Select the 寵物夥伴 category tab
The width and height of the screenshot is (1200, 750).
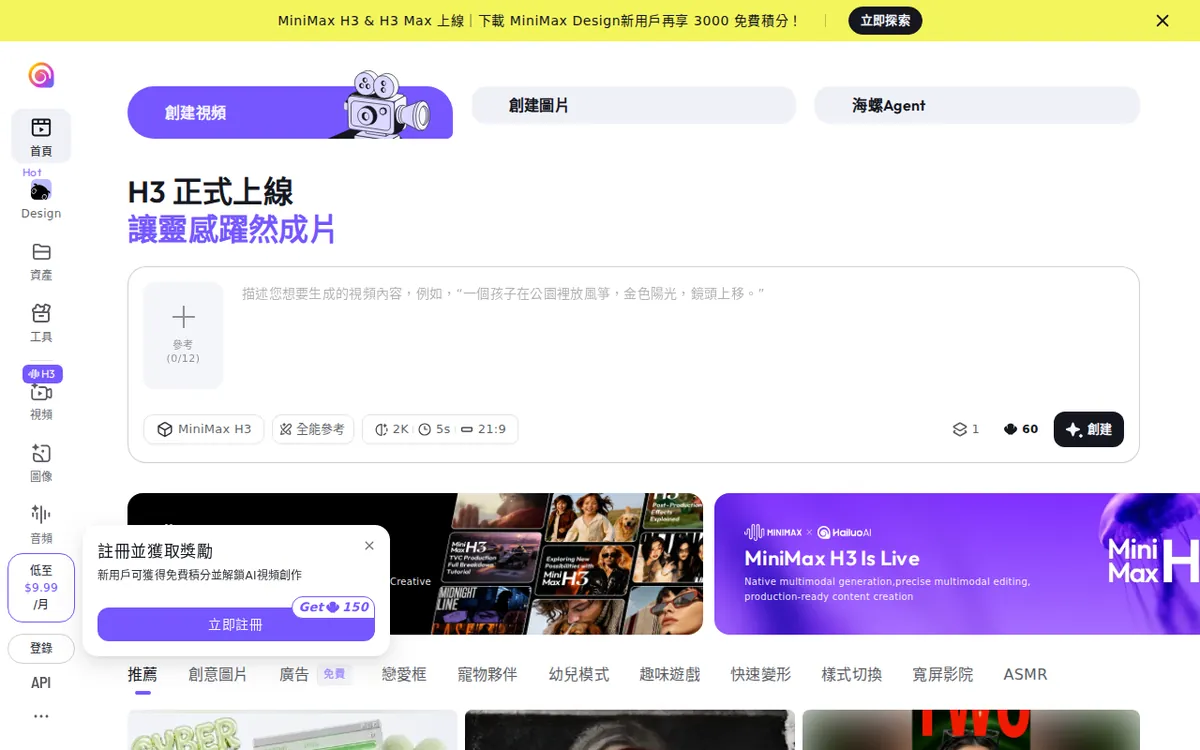pyautogui.click(x=488, y=675)
